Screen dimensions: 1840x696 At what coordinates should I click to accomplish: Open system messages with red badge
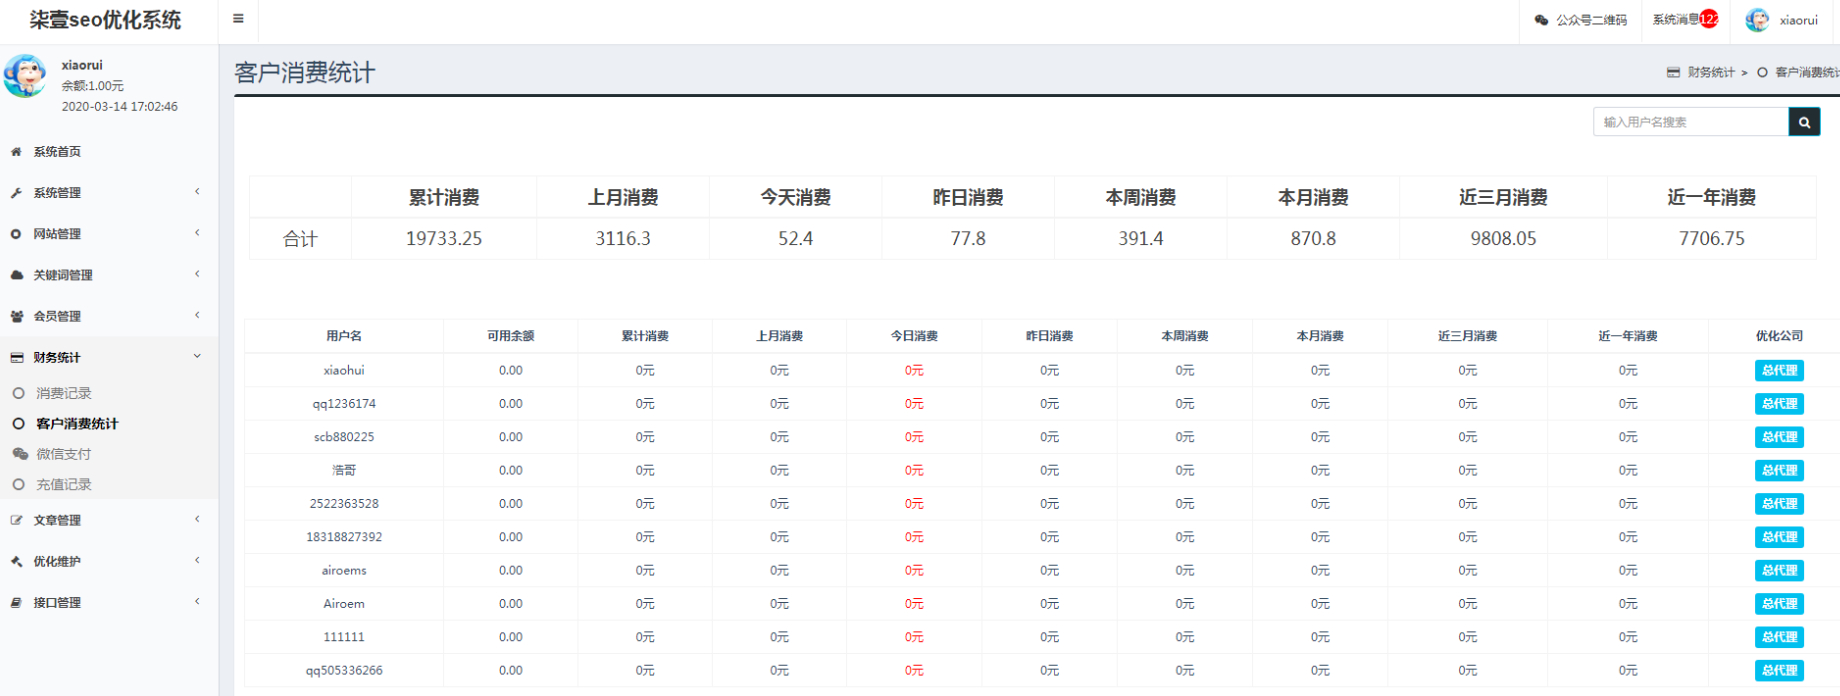tap(1685, 19)
